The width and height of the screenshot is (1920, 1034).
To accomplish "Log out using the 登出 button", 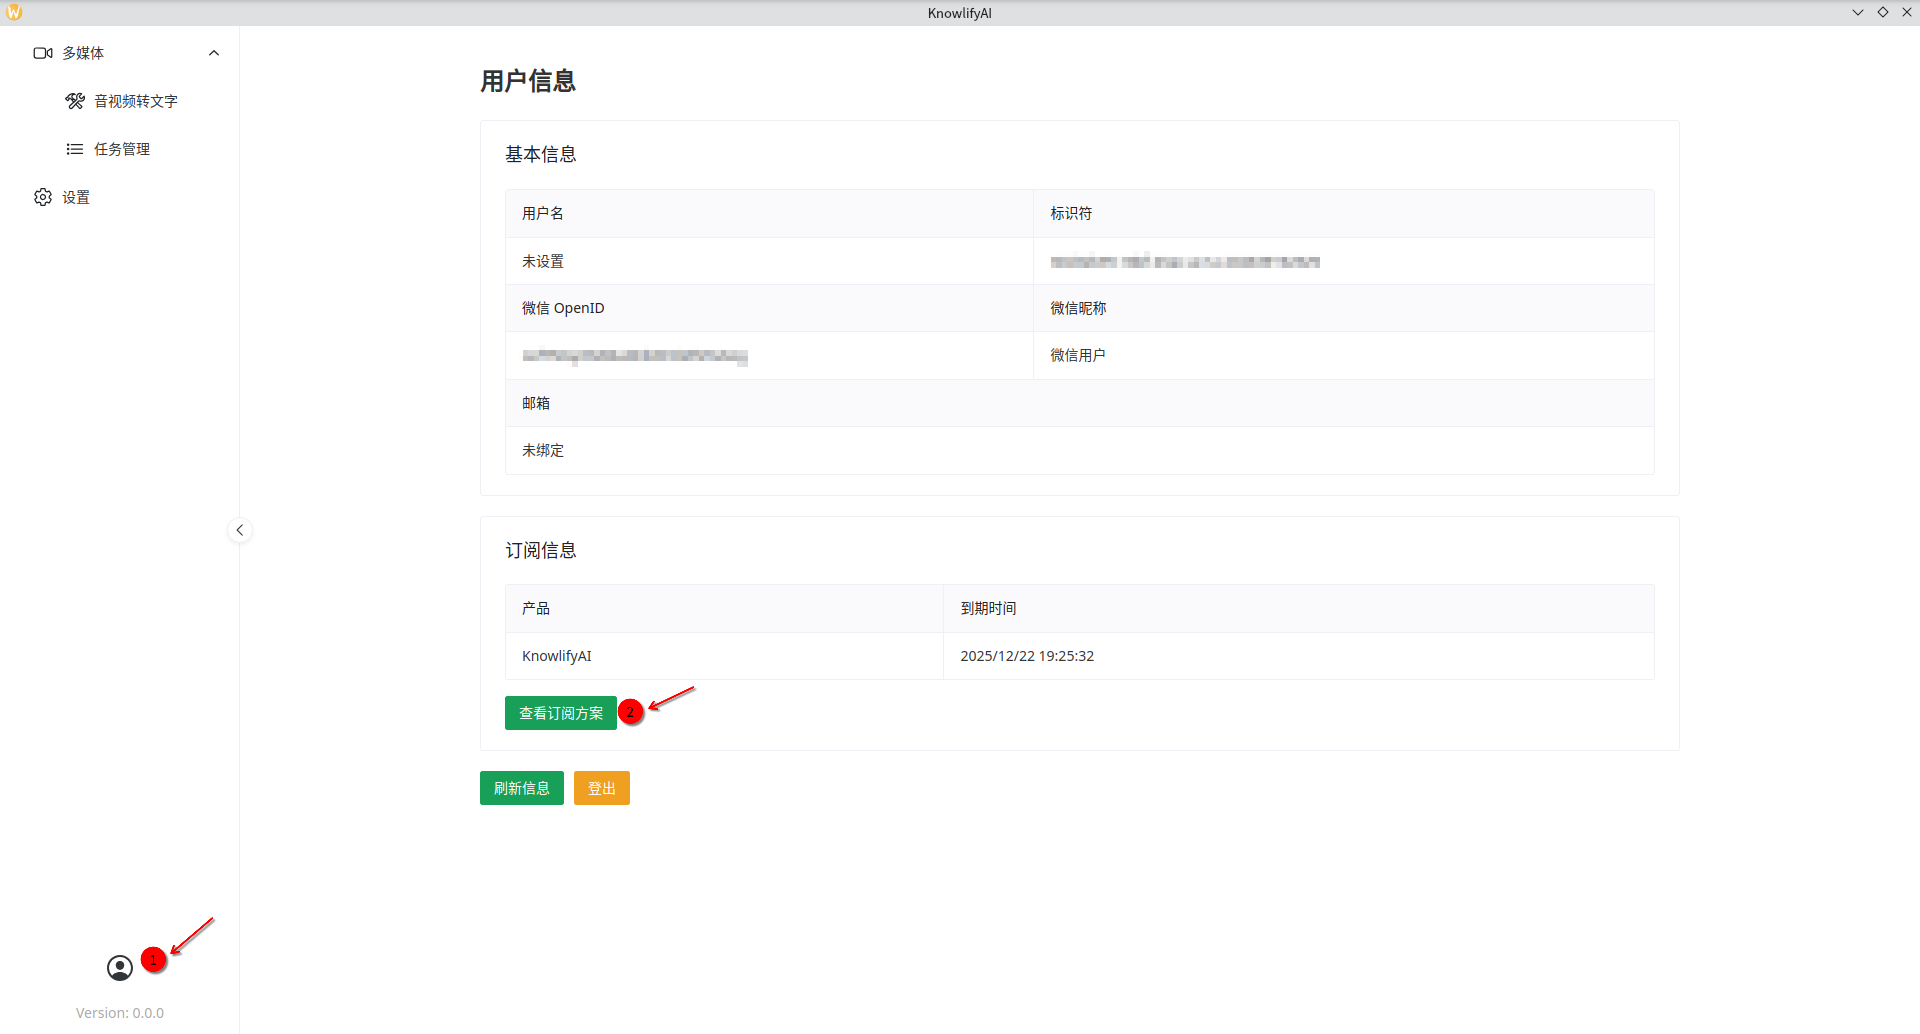I will click(601, 788).
